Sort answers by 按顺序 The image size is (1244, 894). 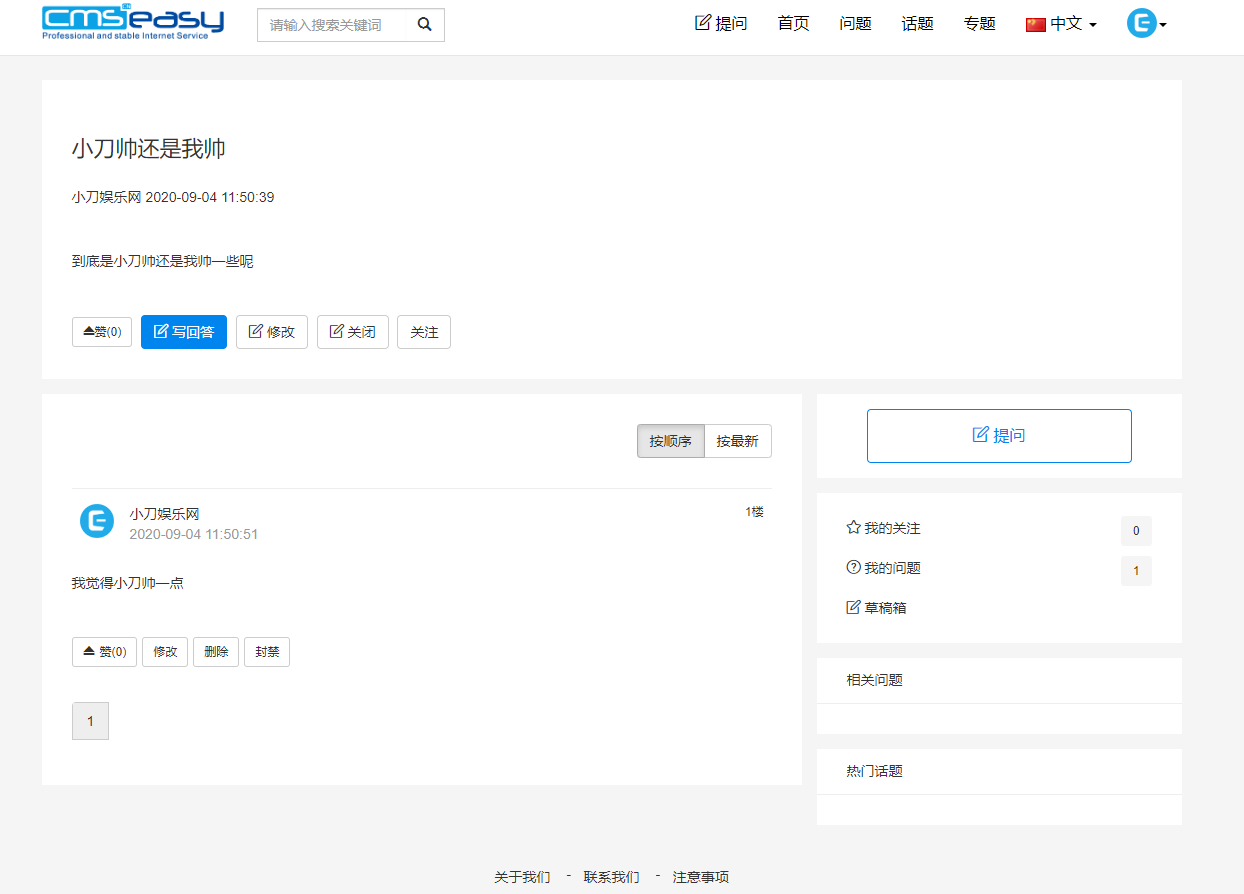pyautogui.click(x=670, y=441)
